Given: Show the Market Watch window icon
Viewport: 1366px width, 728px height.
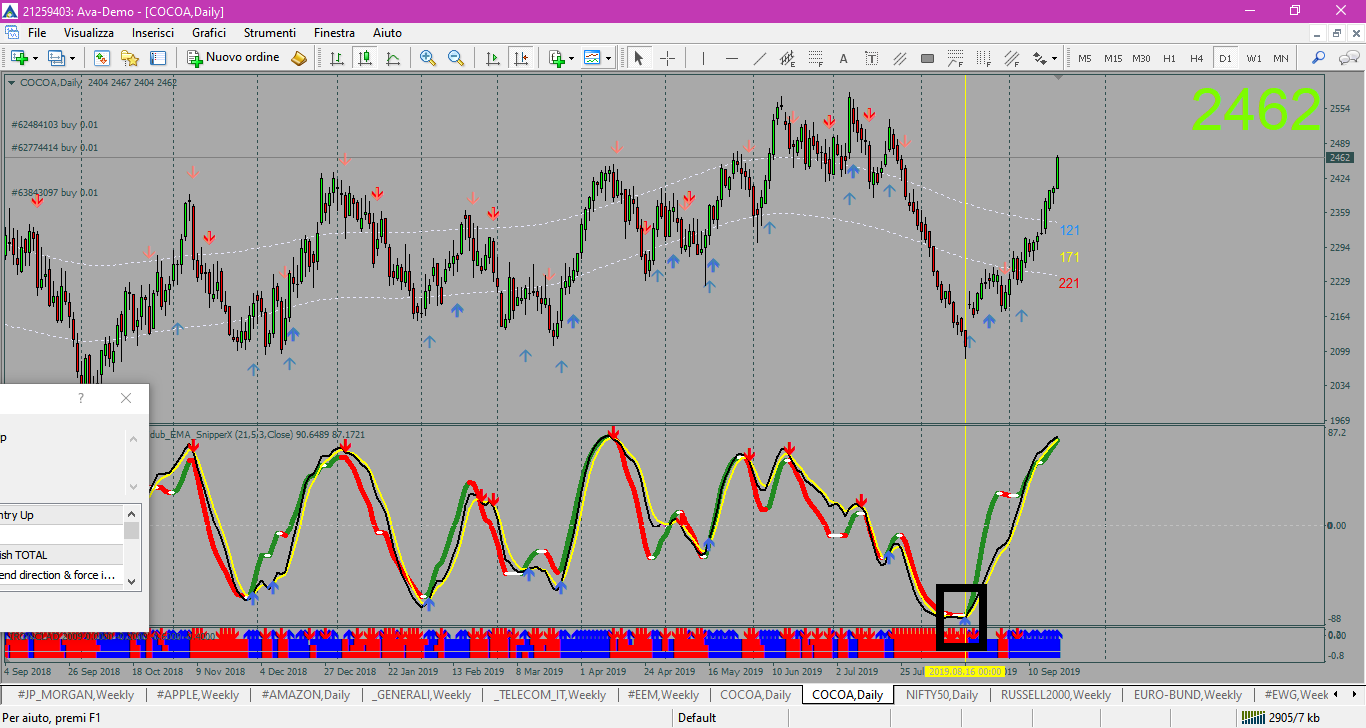Looking at the screenshot, I should point(101,58).
